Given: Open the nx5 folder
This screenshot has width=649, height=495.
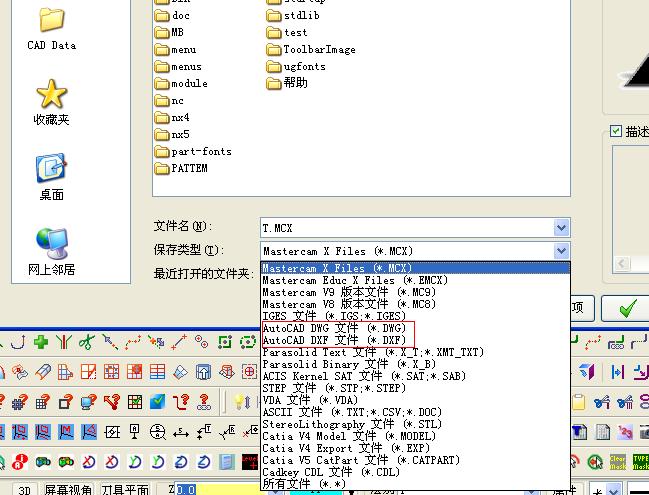Looking at the screenshot, I should pos(172,135).
